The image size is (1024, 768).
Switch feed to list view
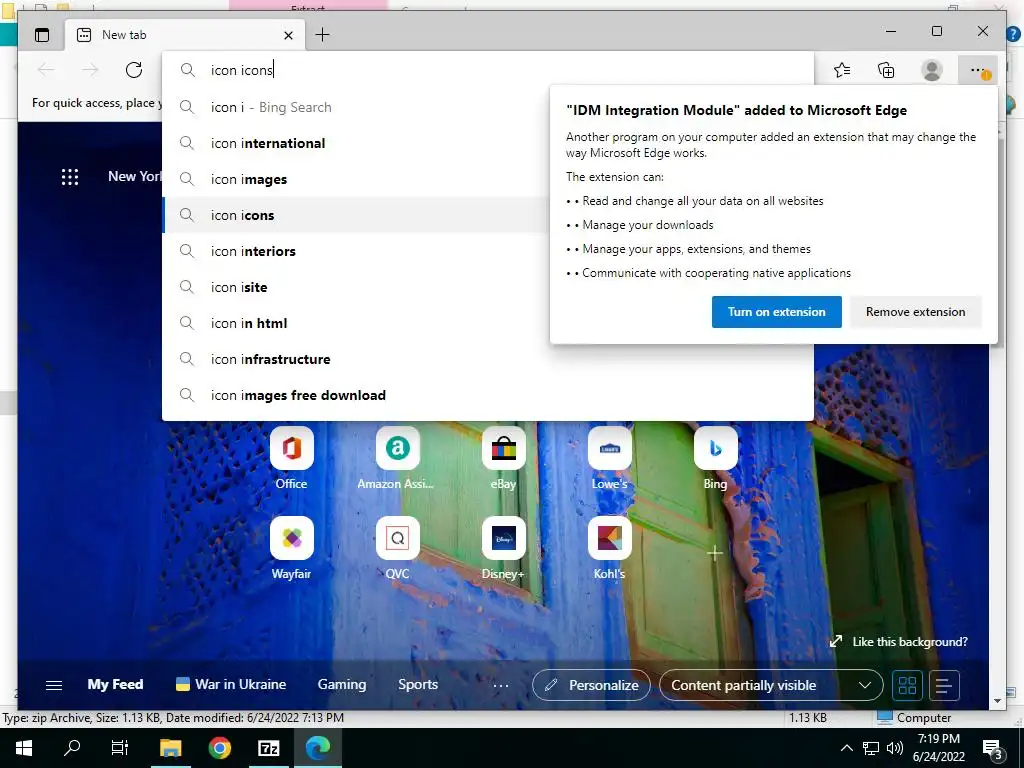(x=944, y=685)
